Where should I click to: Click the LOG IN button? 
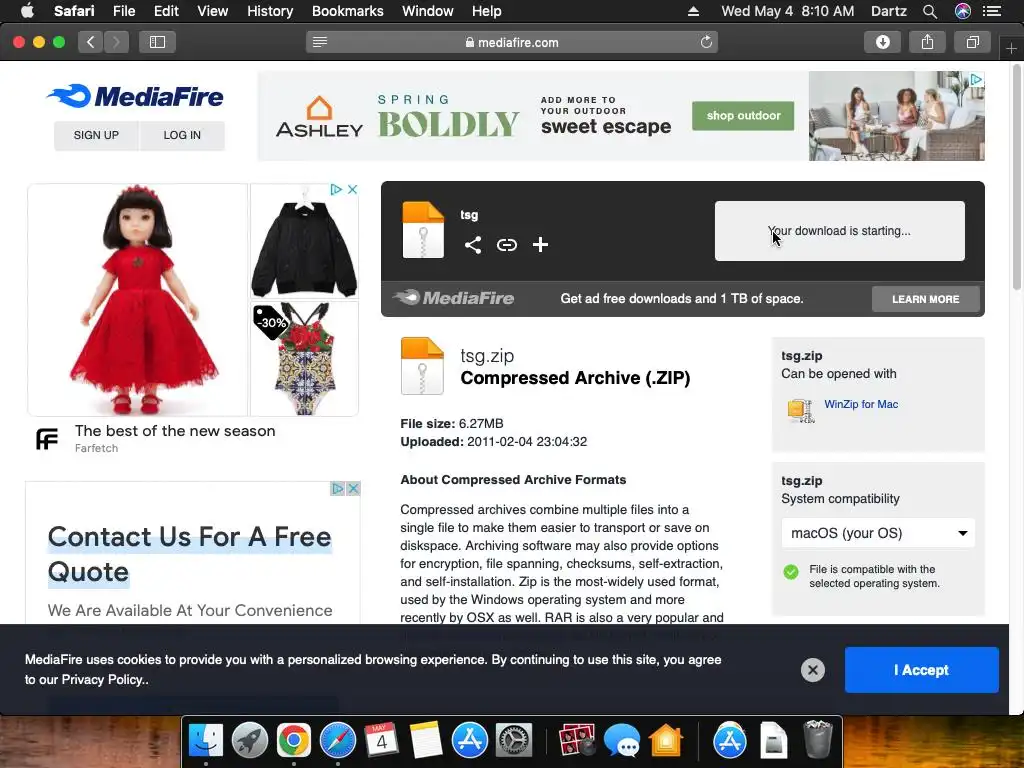[182, 135]
